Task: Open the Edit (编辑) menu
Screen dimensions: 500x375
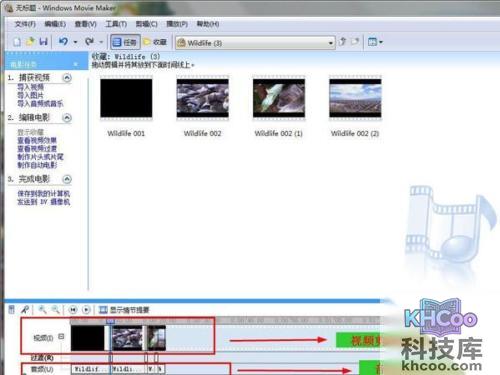Action: (x=55, y=24)
